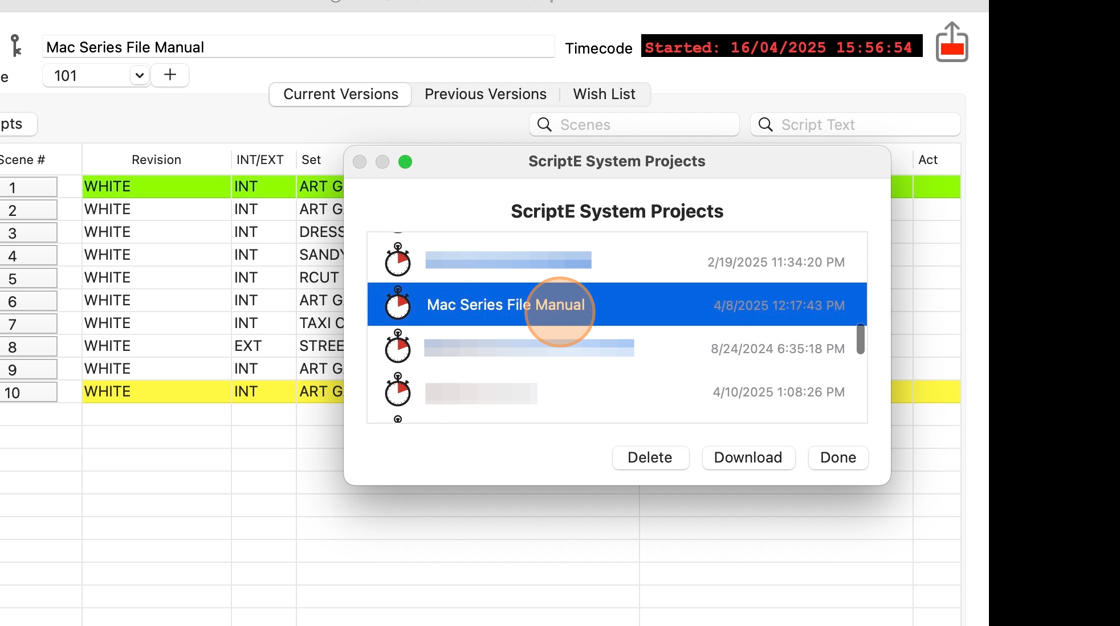This screenshot has height=626, width=1120.
Task: Click TAXI set cell in scene 7 row
Action: tap(321, 323)
